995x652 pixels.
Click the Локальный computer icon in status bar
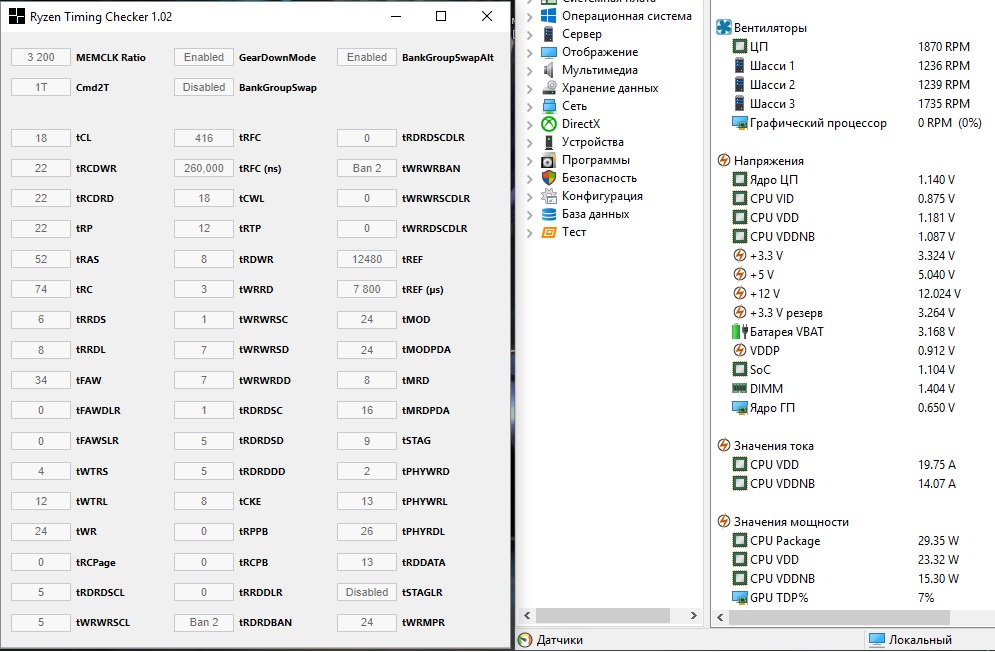[876, 640]
